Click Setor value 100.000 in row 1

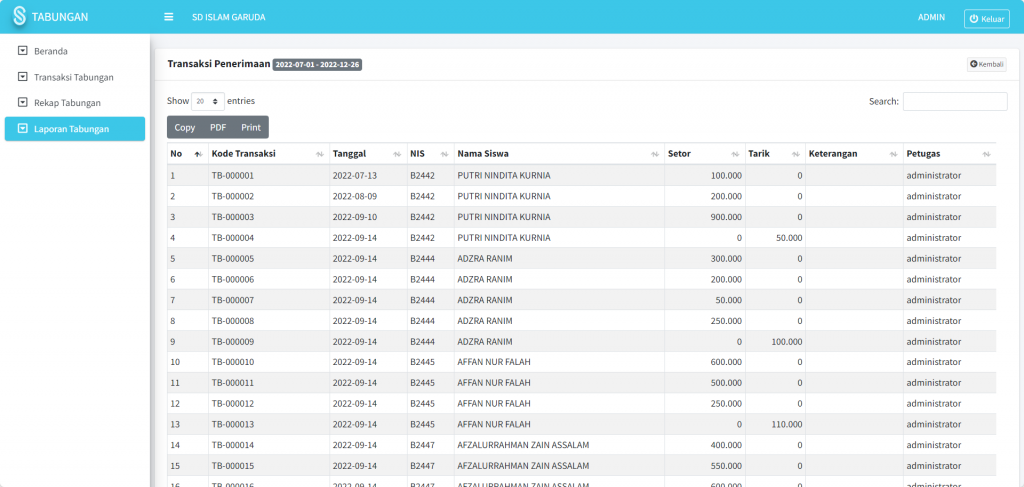[726, 176]
